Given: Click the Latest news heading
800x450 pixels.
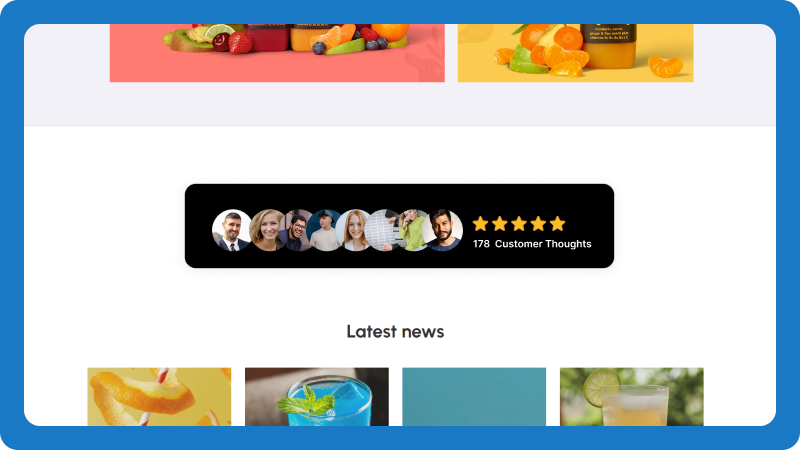Looking at the screenshot, I should 395,332.
